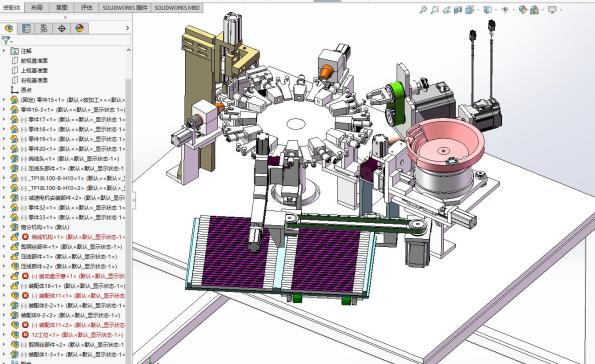Select 原点 in the feature tree
Viewport: 595px width, 364px height.
click(x=26, y=90)
